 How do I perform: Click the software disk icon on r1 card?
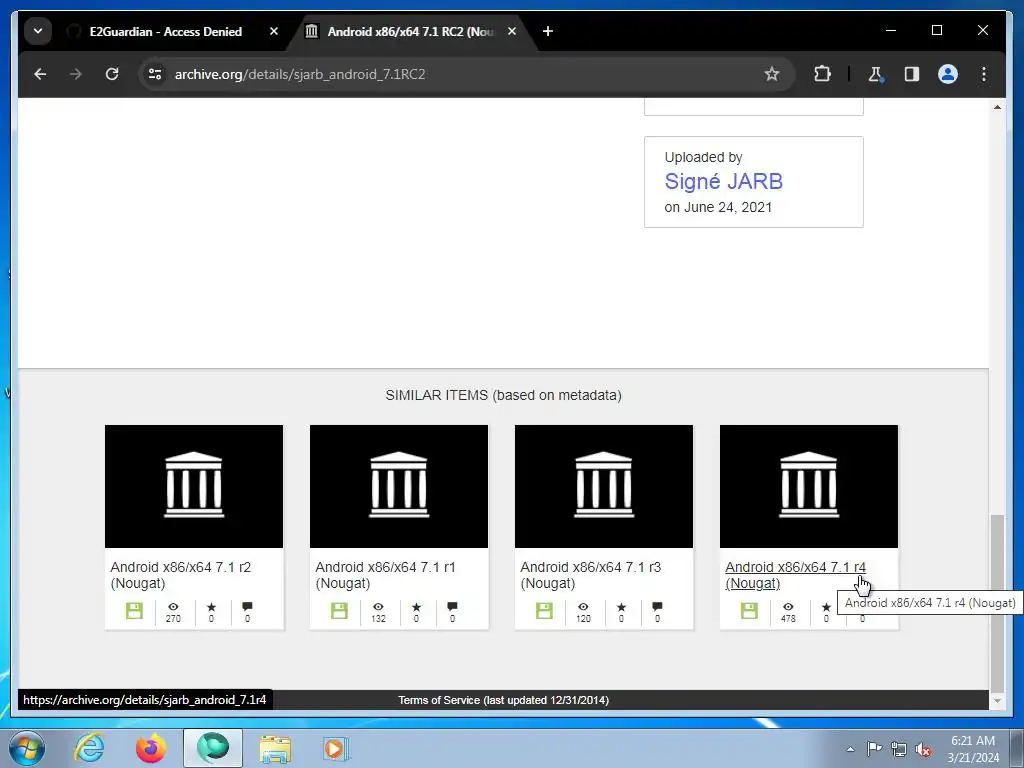pos(340,611)
